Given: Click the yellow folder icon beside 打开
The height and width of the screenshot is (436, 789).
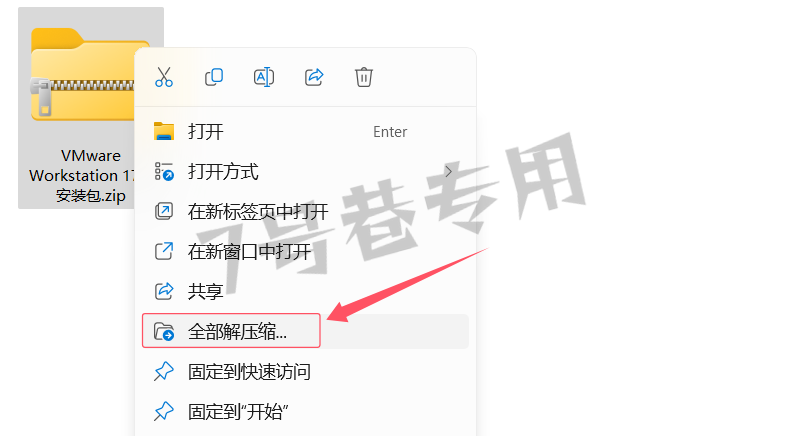Looking at the screenshot, I should (x=164, y=131).
